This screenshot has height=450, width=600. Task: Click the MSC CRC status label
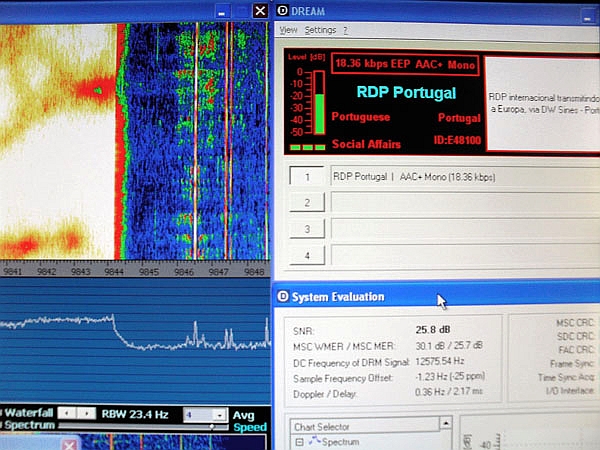(574, 323)
